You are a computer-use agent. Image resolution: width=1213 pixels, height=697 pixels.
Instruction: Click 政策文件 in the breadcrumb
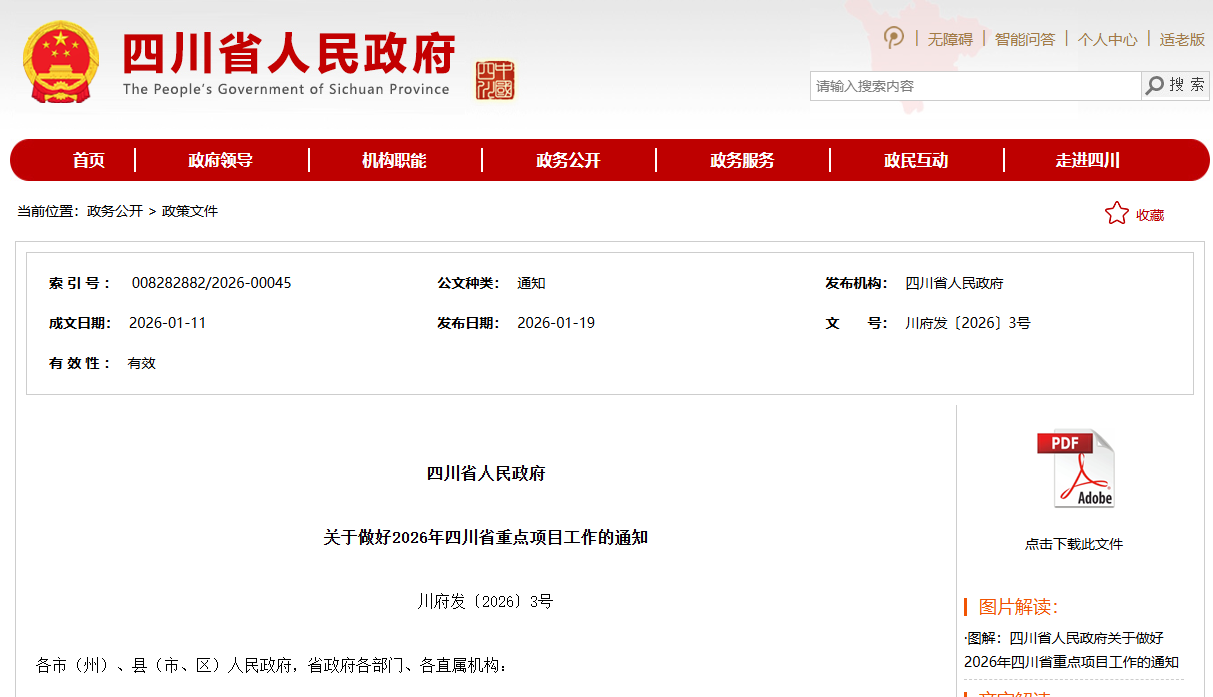pos(190,211)
